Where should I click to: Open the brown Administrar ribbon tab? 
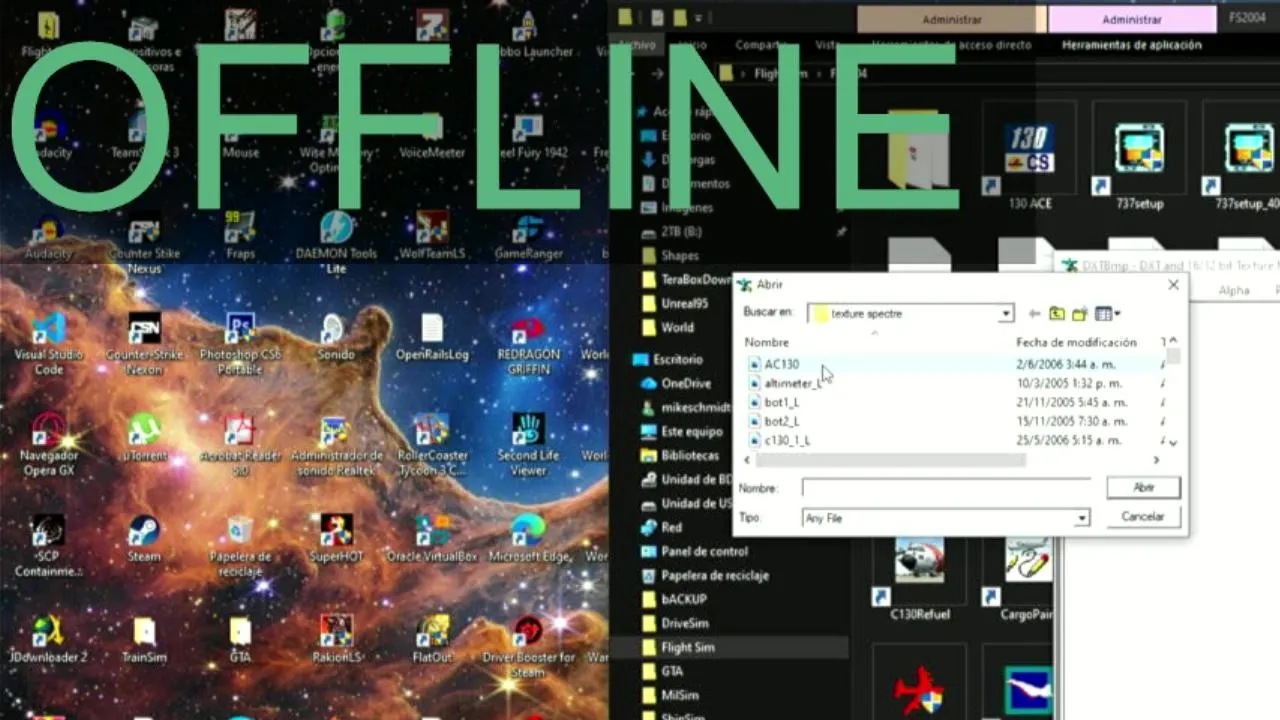pyautogui.click(x=952, y=19)
